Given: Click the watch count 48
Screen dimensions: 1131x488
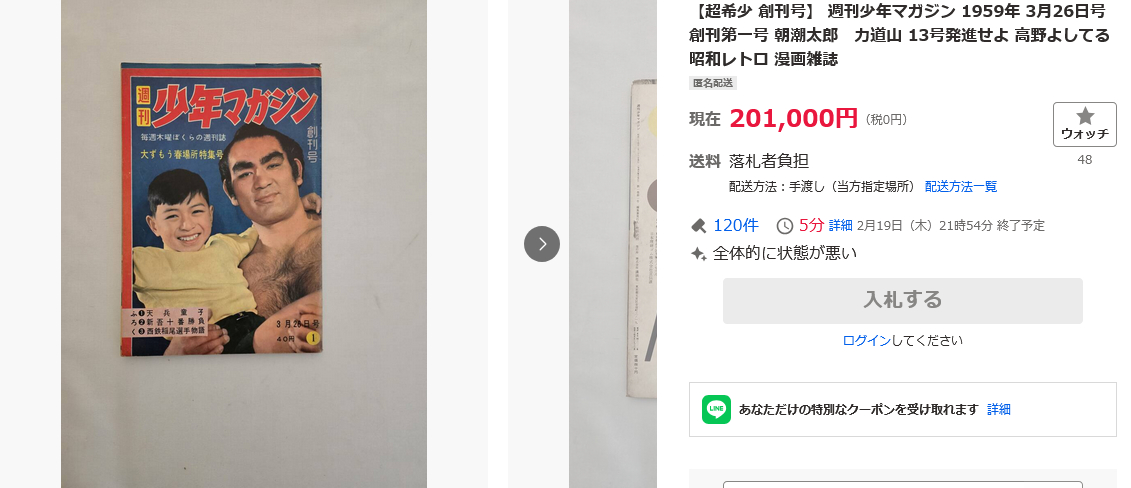Looking at the screenshot, I should point(1084,160).
